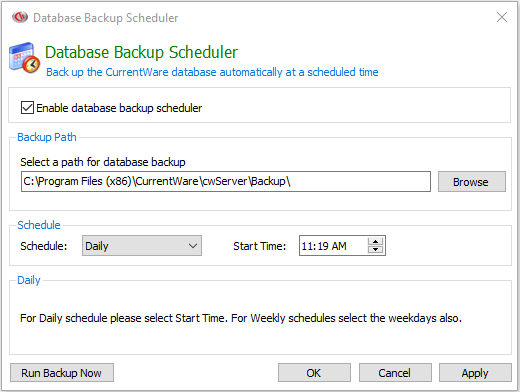
Task: Click the Daily schedule instruction text
Action: [x=241, y=318]
